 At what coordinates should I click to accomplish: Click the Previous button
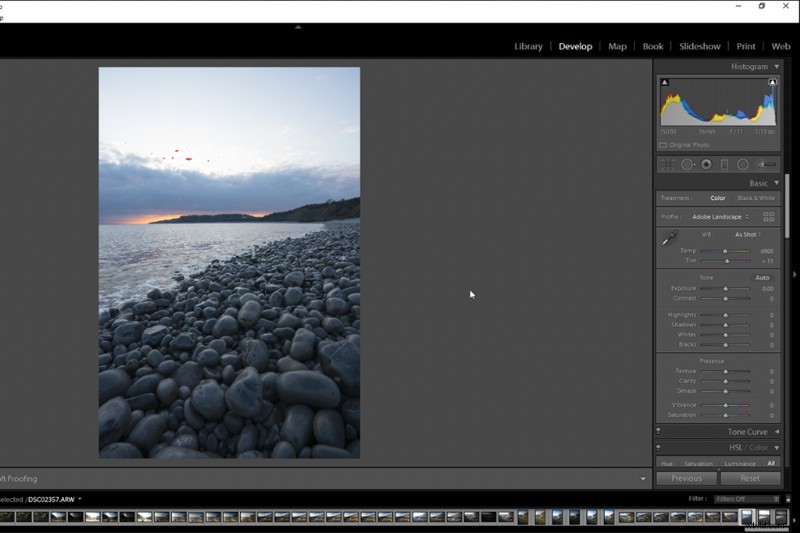687,478
